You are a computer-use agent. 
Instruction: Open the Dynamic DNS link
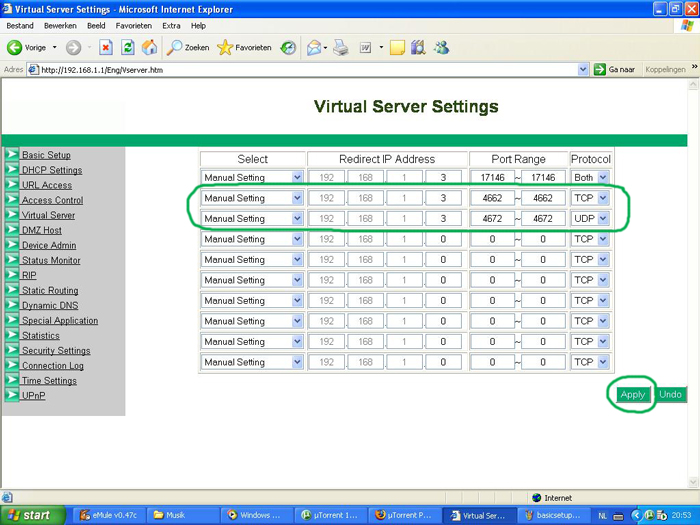tap(50, 305)
